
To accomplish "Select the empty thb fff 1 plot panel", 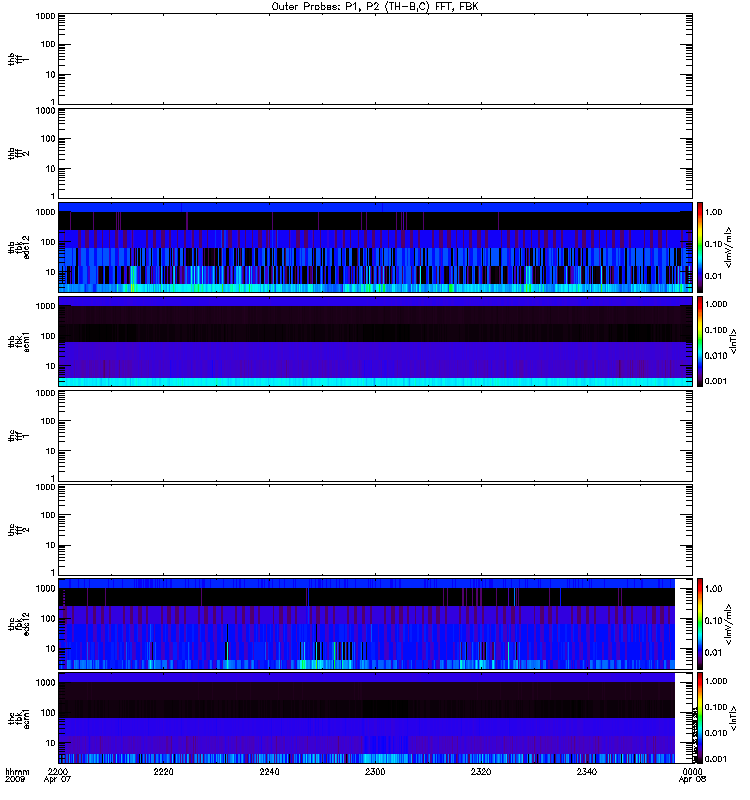I will tap(375, 59).
